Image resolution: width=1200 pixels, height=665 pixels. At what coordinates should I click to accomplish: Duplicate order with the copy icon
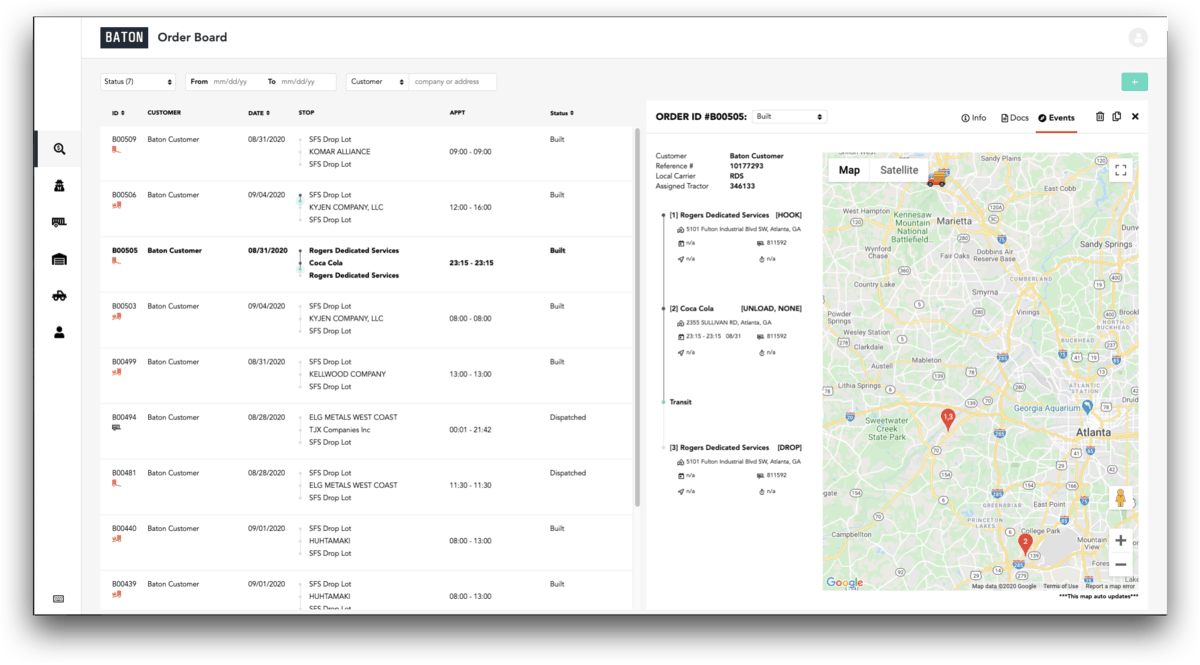pyautogui.click(x=1117, y=117)
